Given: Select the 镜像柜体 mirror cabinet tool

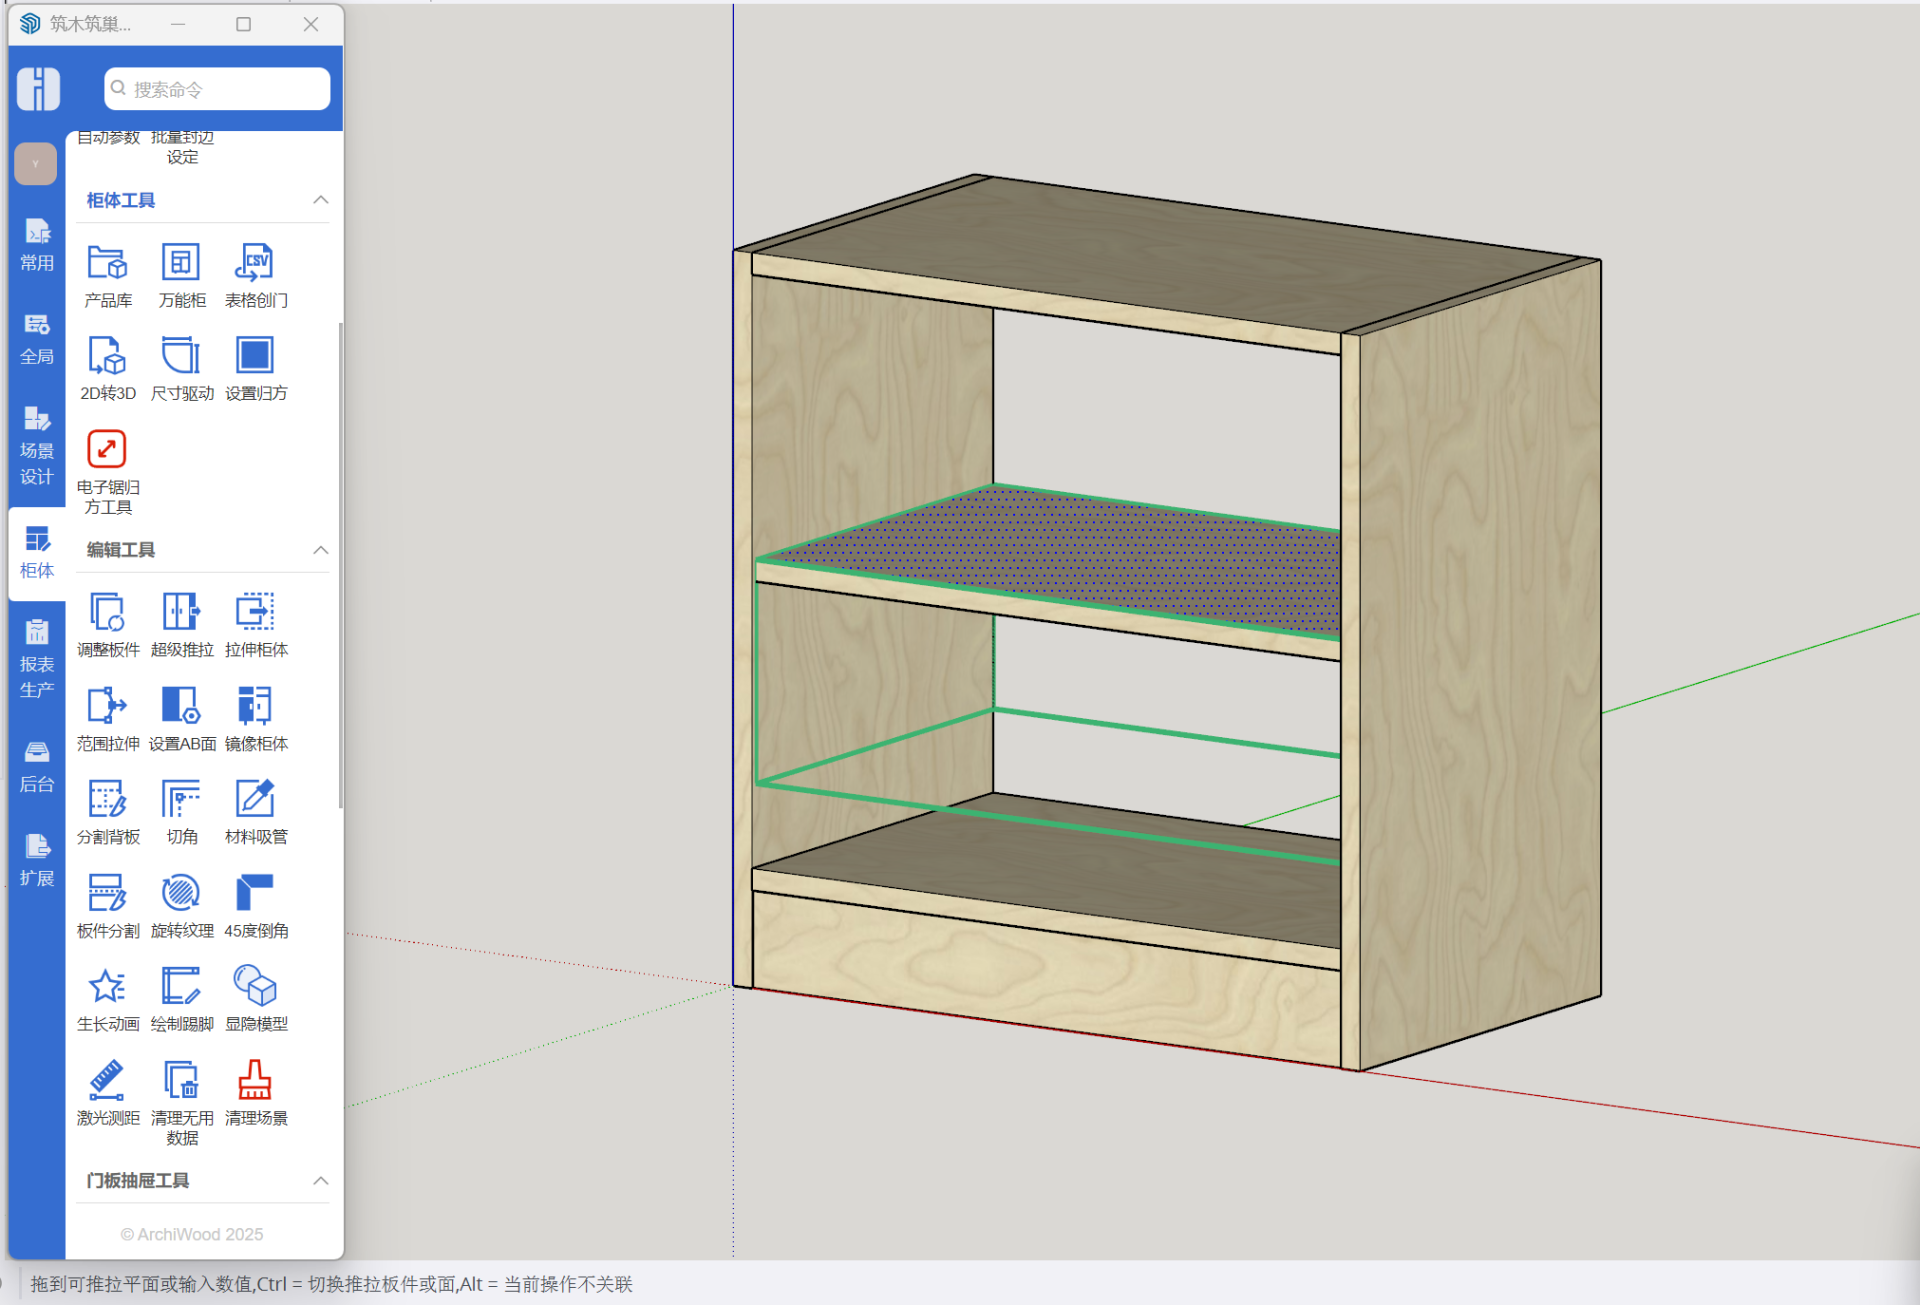Looking at the screenshot, I should 255,707.
